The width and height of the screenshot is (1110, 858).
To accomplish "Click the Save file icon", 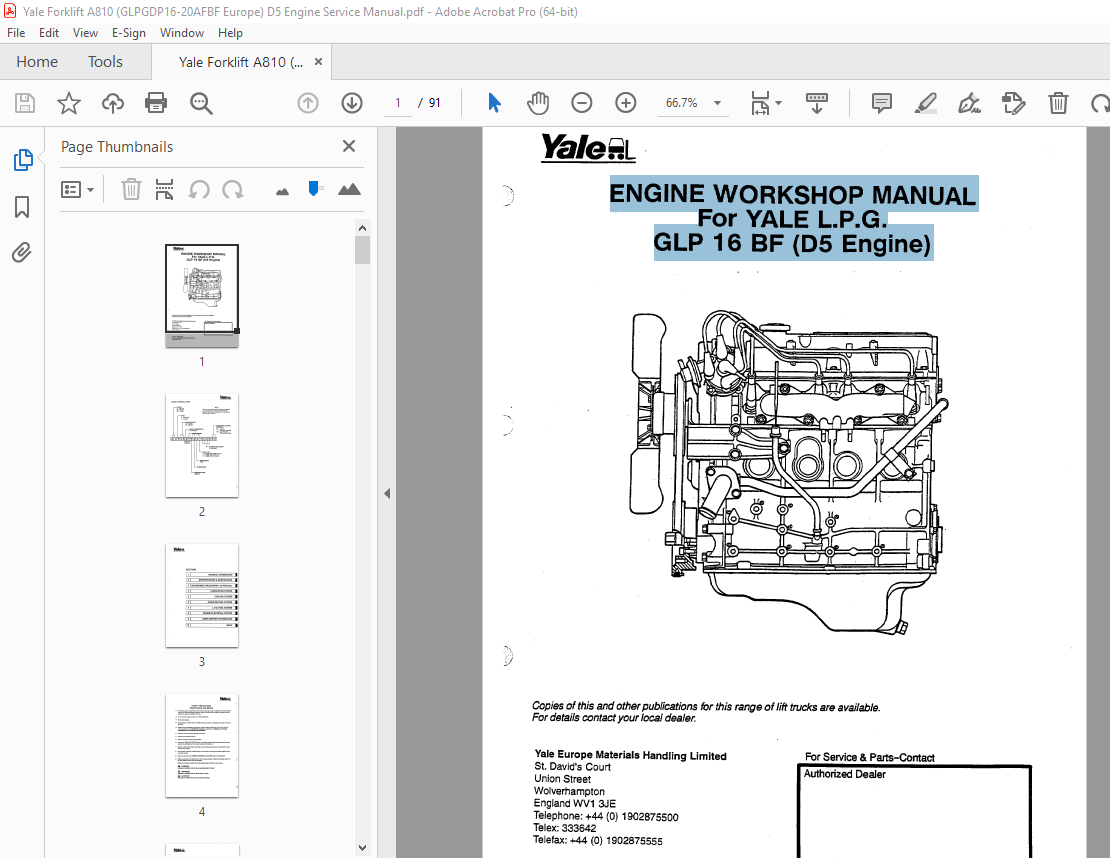I will pos(25,103).
